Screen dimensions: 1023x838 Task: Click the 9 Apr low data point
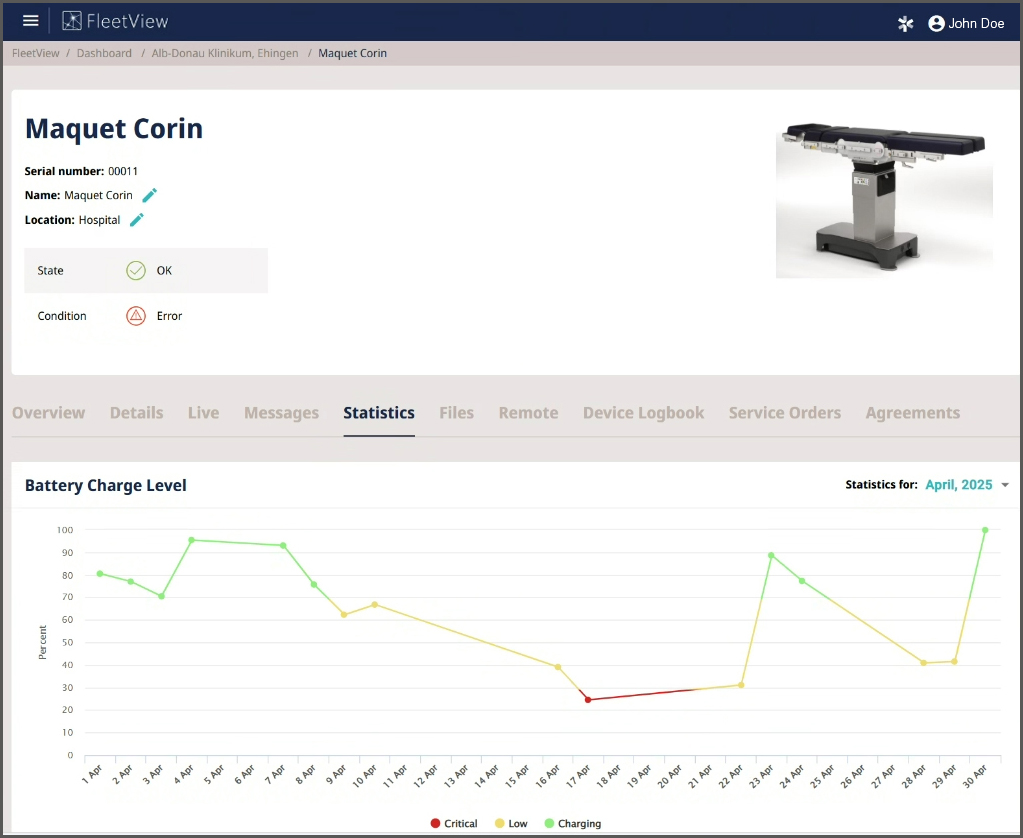tap(344, 615)
